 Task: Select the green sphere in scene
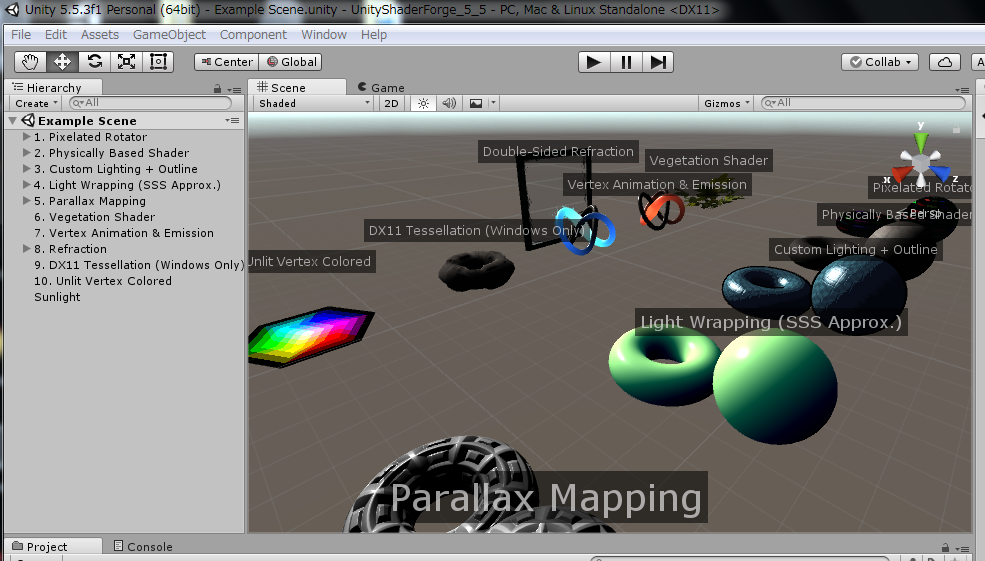click(775, 386)
